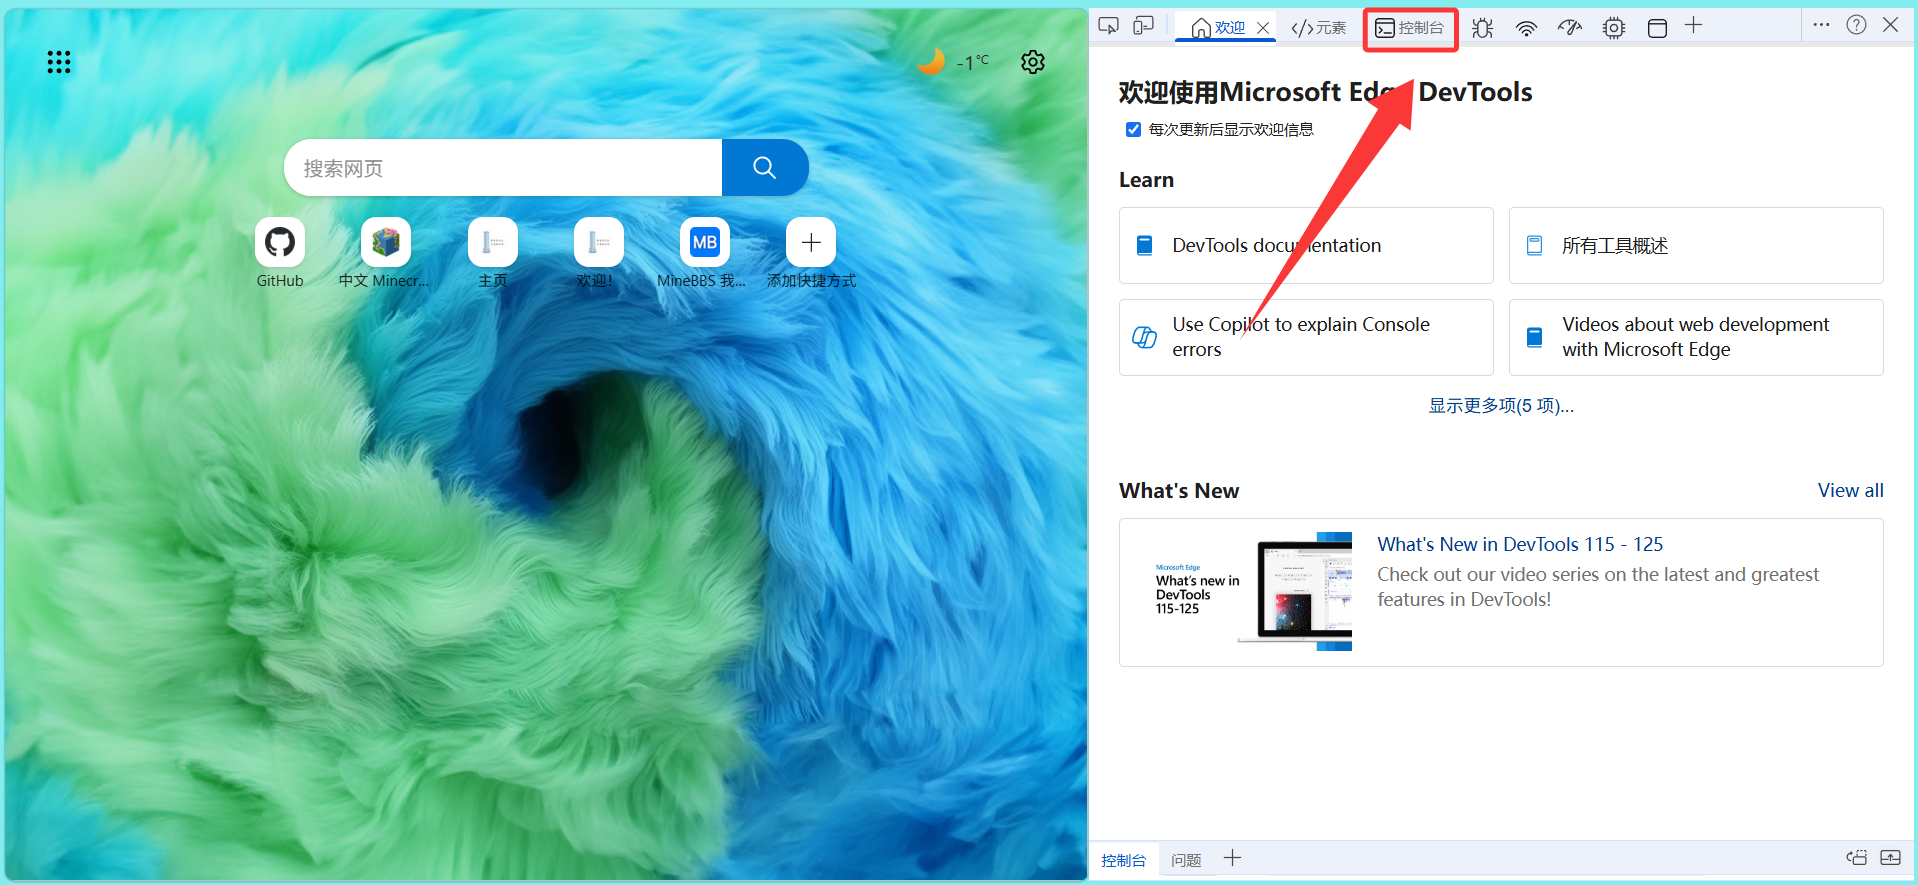Uncheck 每次更新后显示欢迎信息 checkbox
This screenshot has height=885, width=1918.
[1133, 129]
